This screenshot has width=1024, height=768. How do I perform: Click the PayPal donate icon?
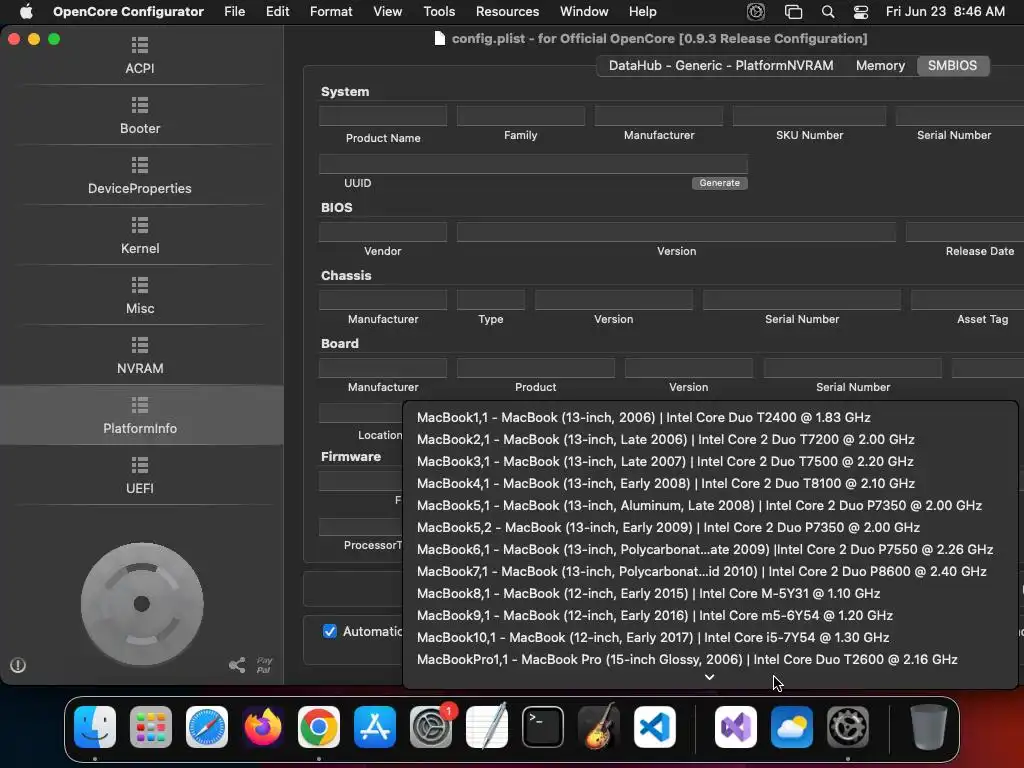click(x=264, y=665)
